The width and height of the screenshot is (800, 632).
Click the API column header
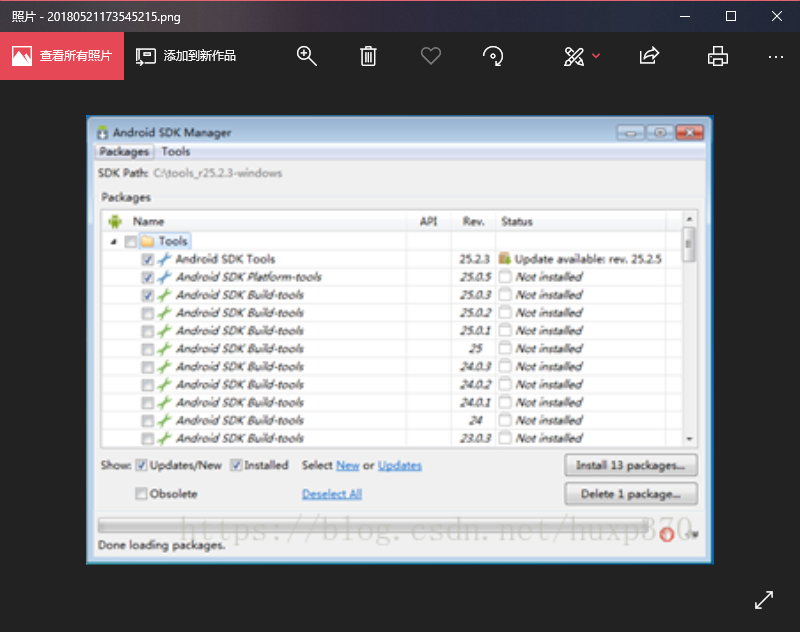coord(429,221)
